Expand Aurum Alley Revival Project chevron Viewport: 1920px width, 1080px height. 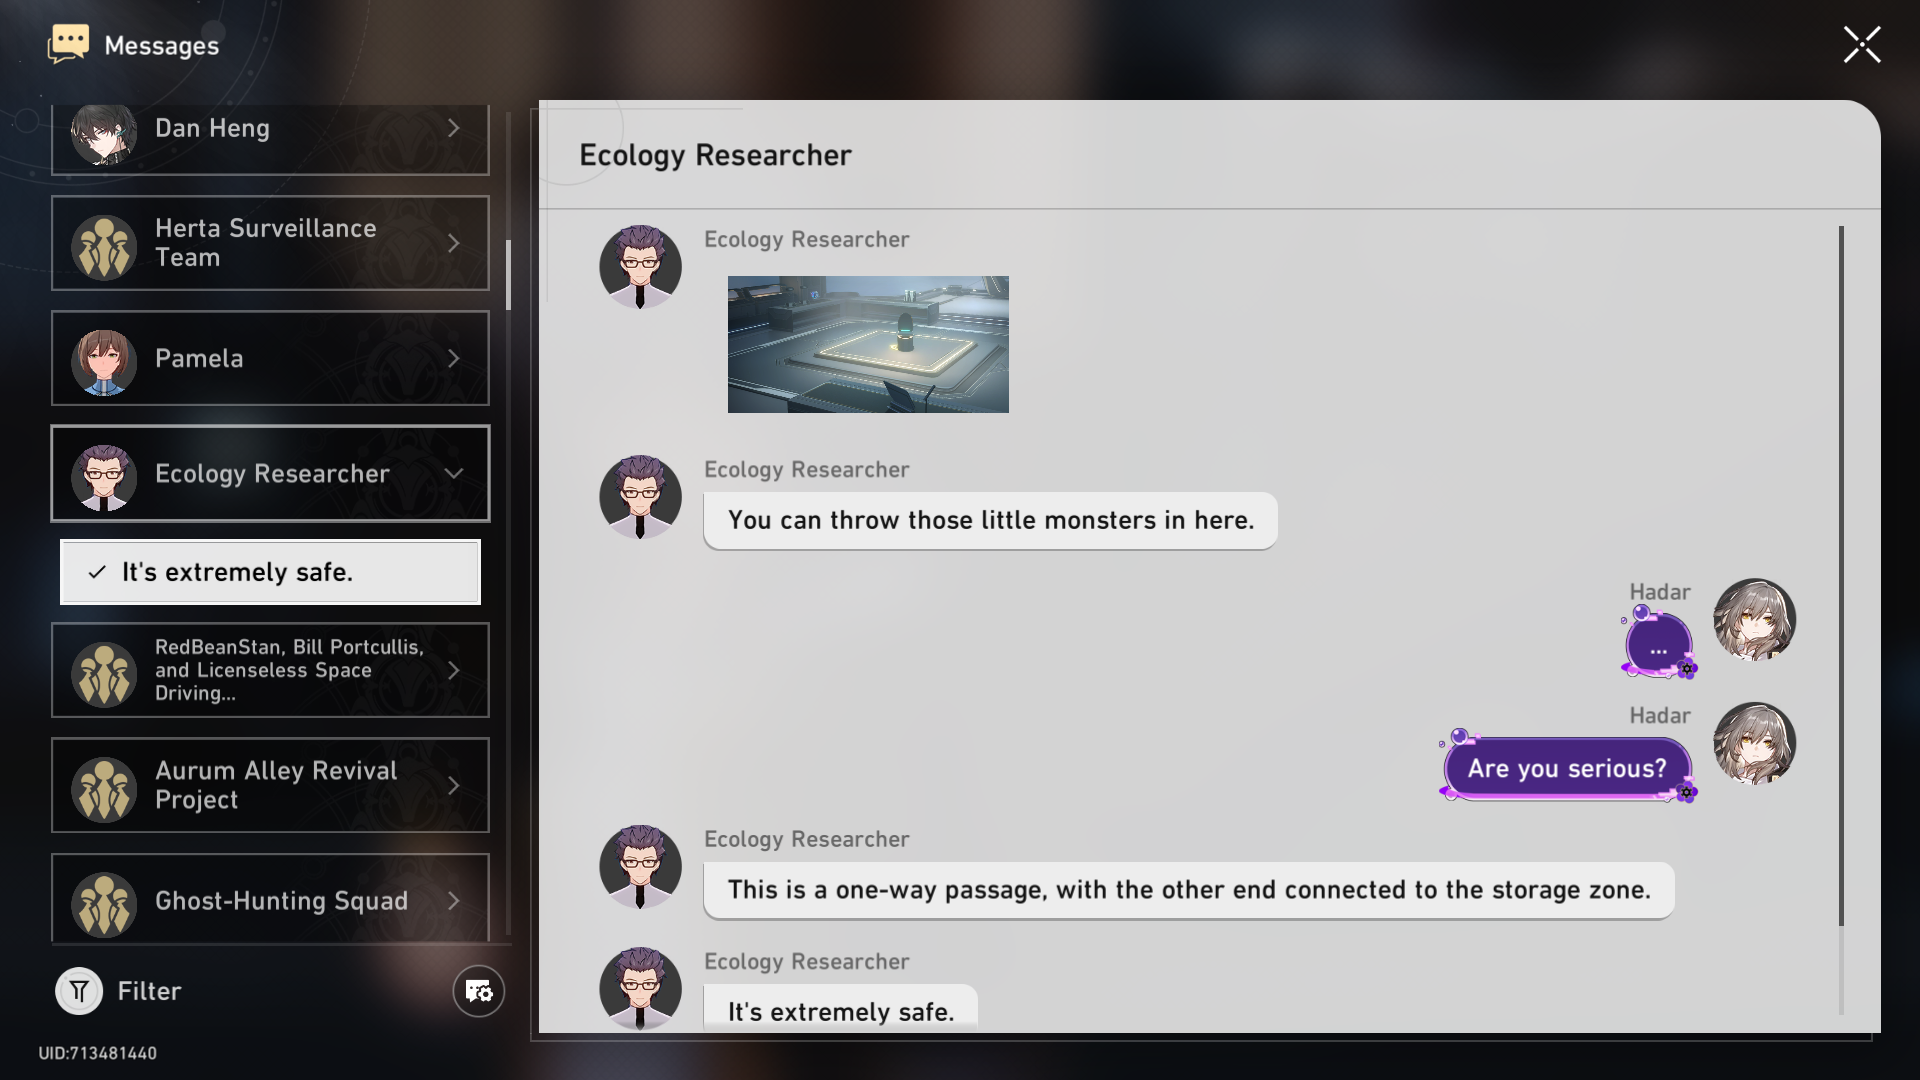(454, 786)
